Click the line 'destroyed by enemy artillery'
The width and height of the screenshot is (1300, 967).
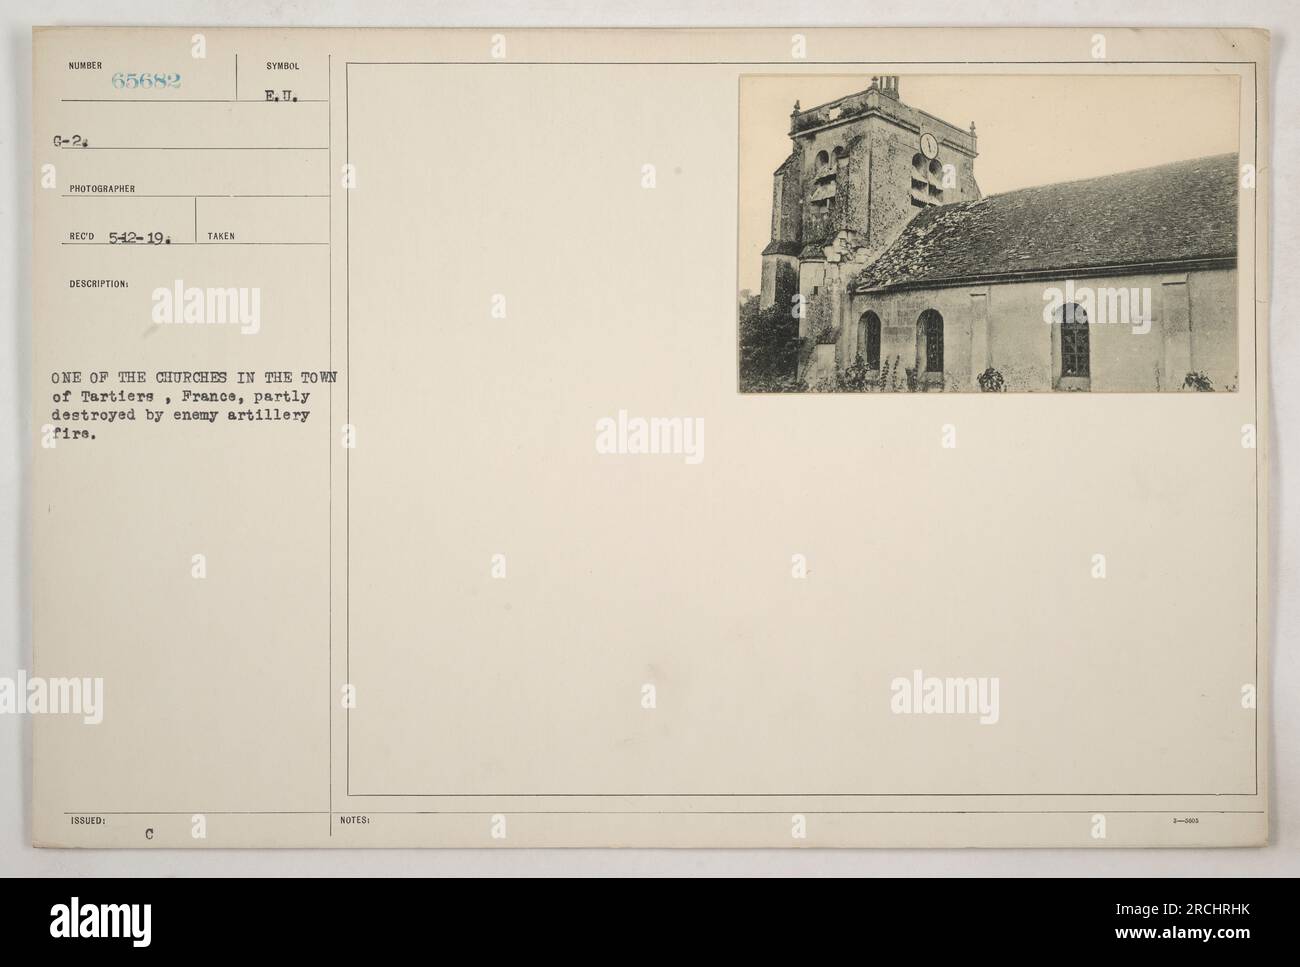(180, 415)
